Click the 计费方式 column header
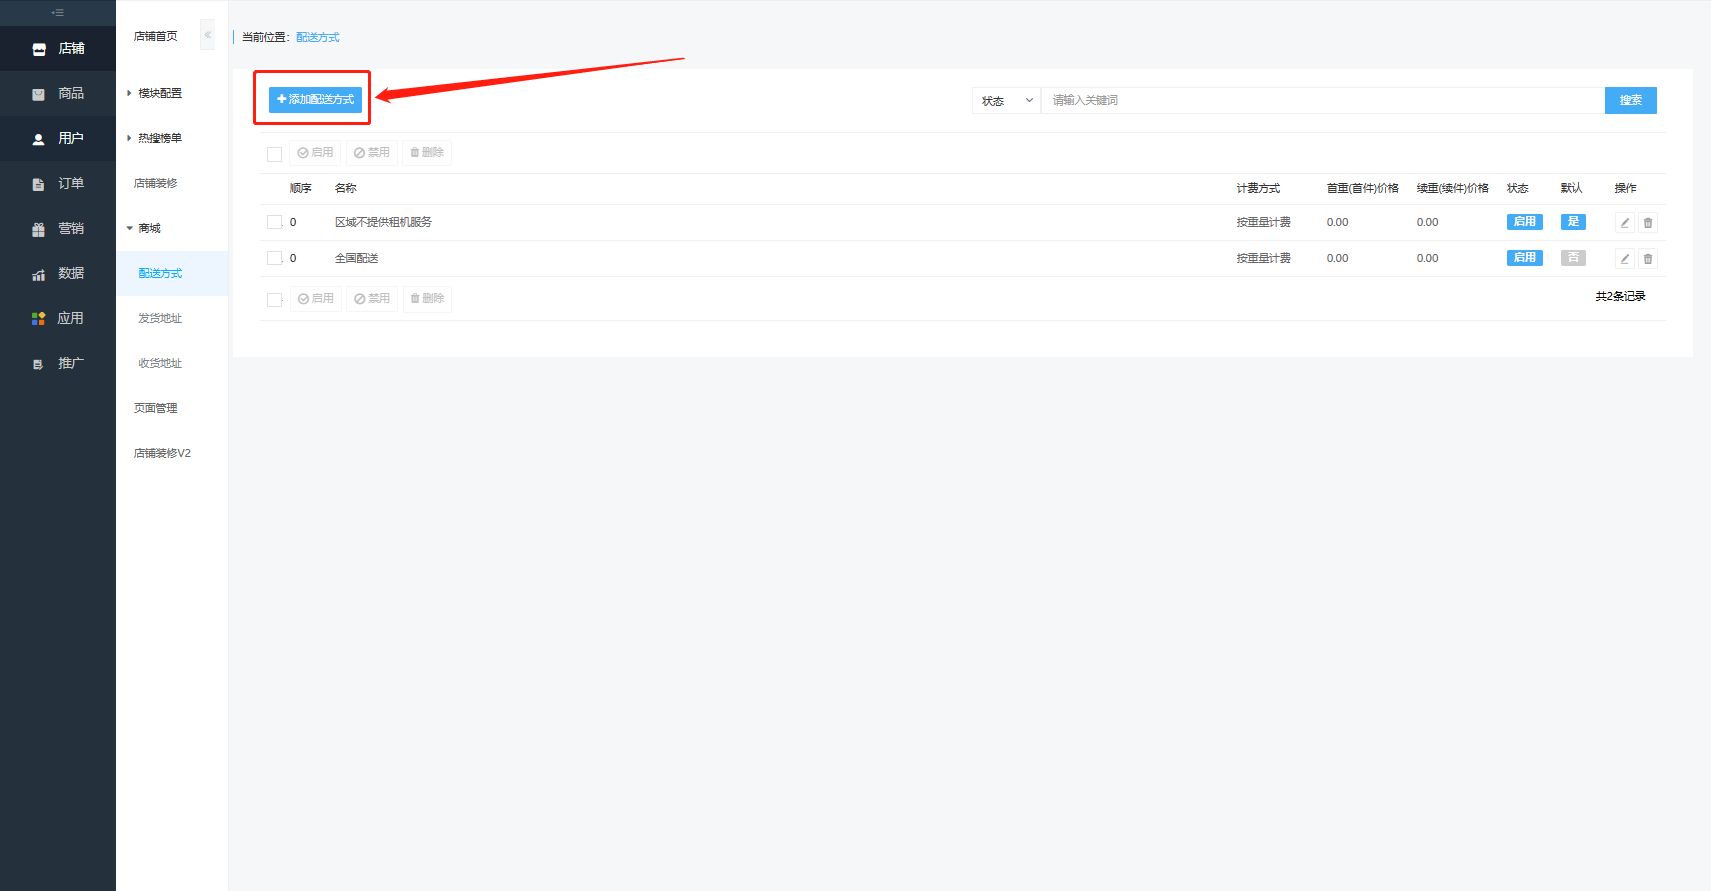 pyautogui.click(x=1258, y=188)
